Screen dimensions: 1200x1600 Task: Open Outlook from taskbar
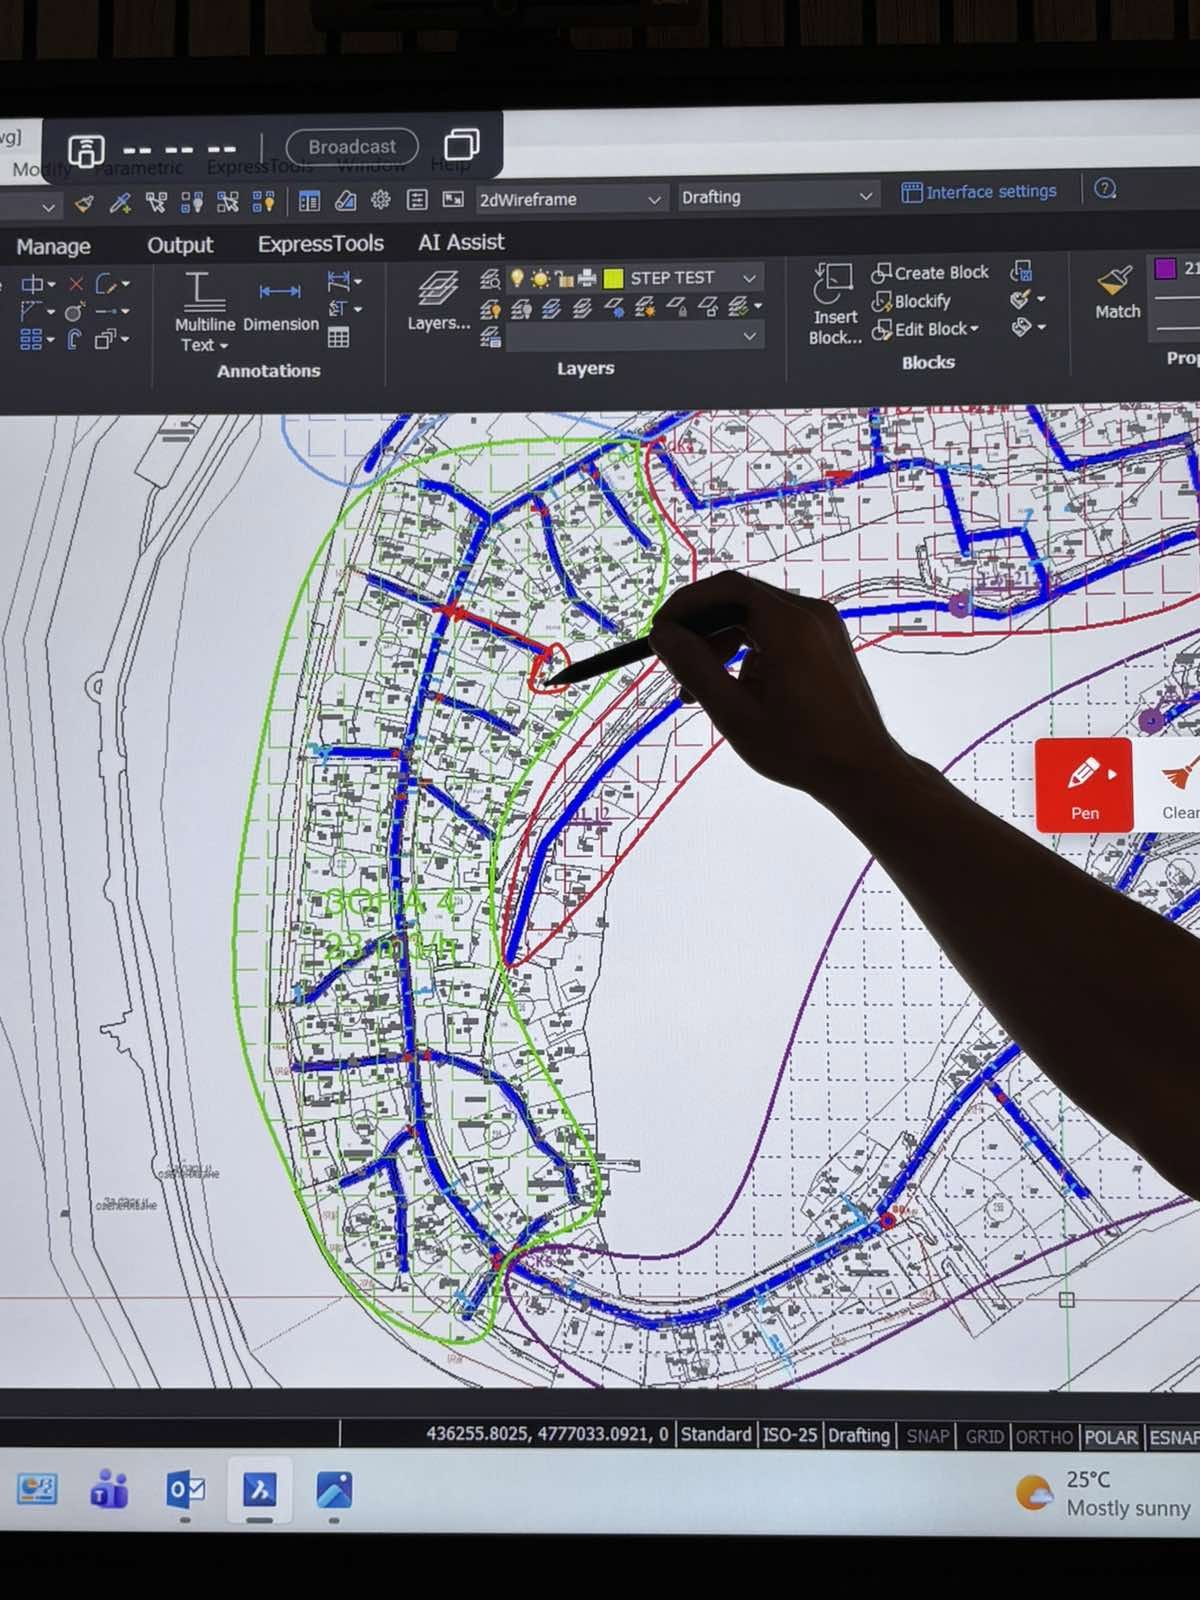[x=185, y=1490]
